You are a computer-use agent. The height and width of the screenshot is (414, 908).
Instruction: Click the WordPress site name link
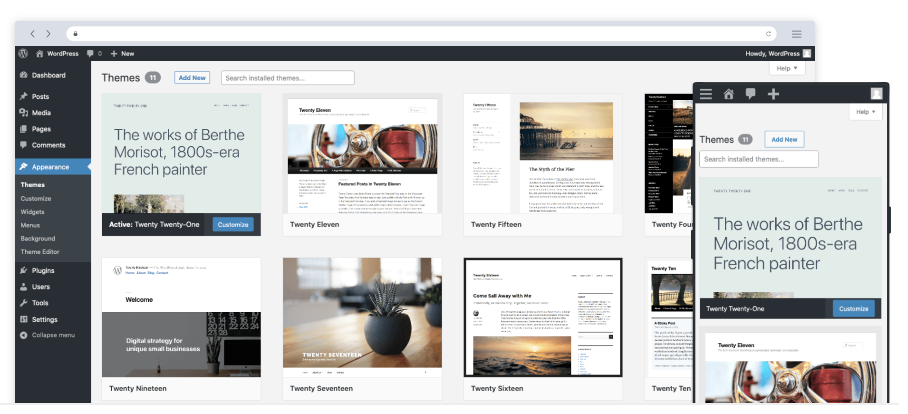click(x=63, y=53)
